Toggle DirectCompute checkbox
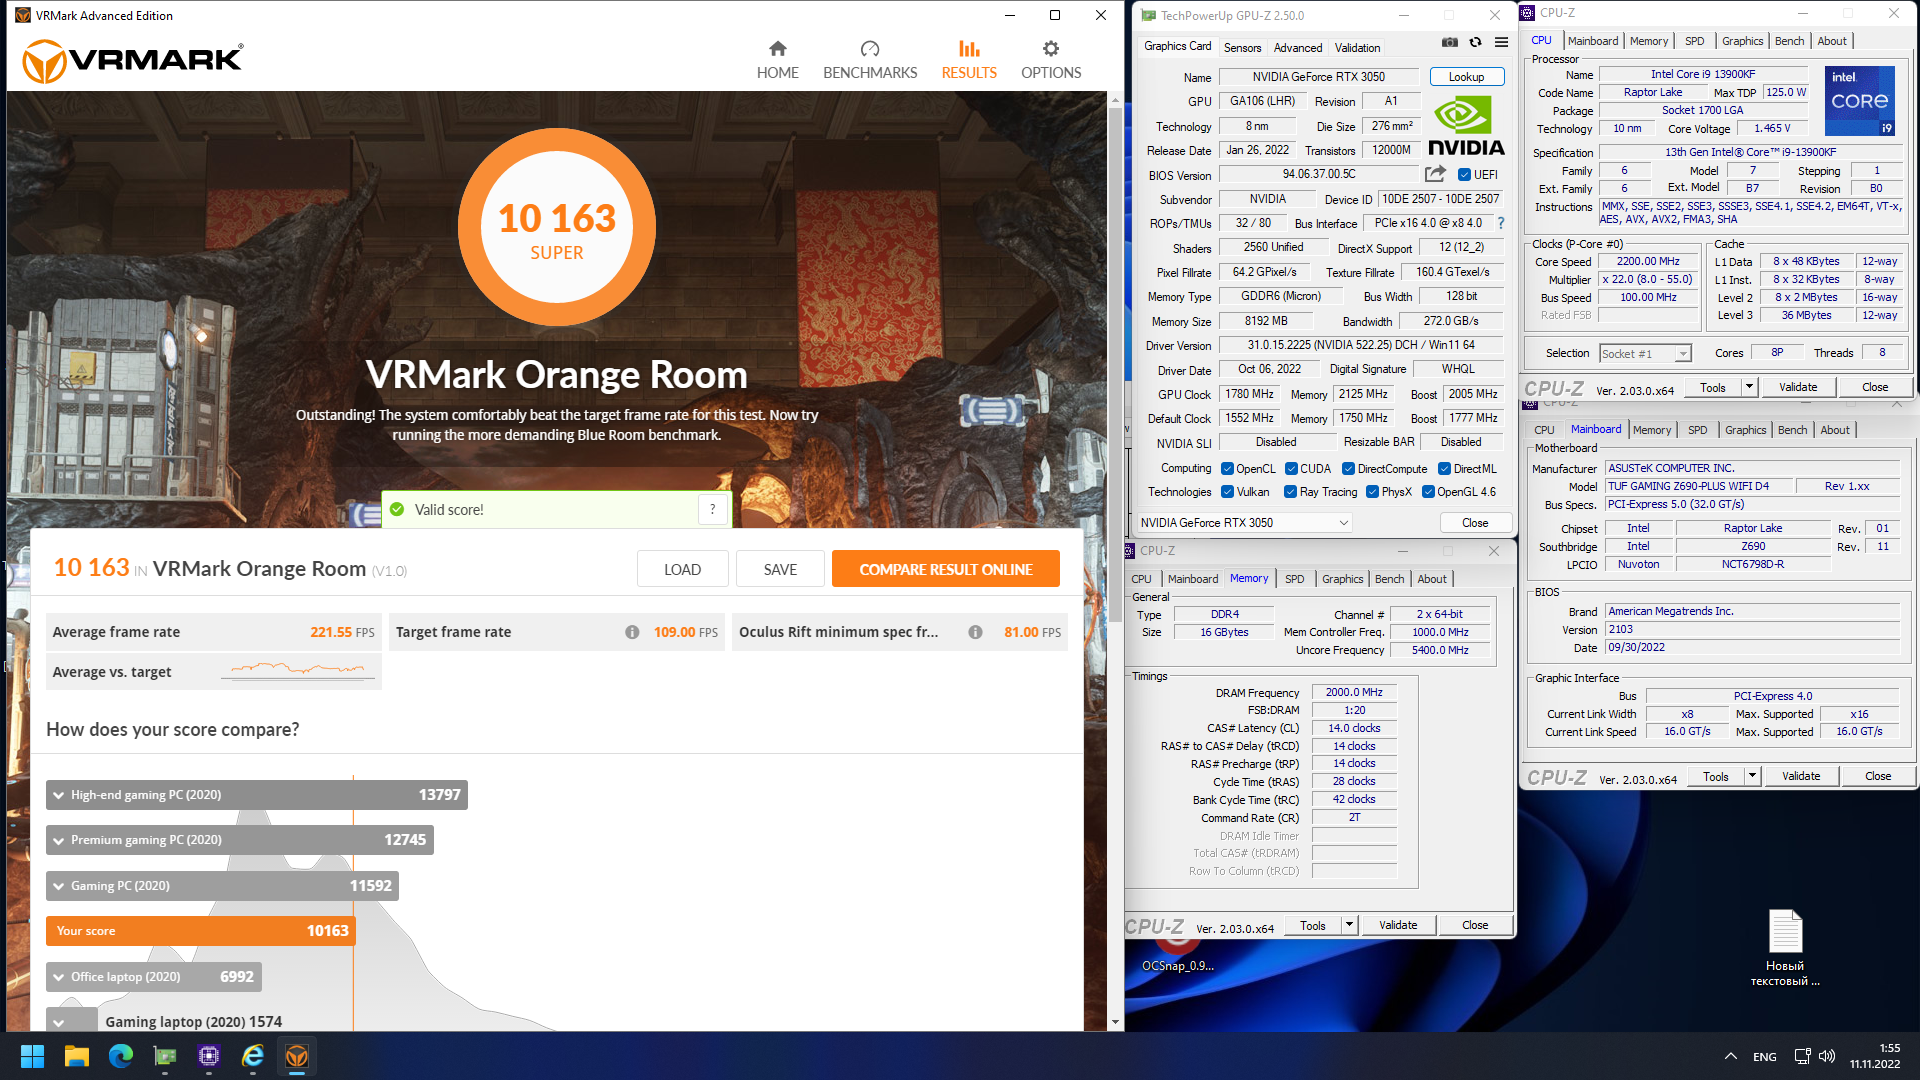Image resolution: width=1920 pixels, height=1080 pixels. click(x=1348, y=469)
